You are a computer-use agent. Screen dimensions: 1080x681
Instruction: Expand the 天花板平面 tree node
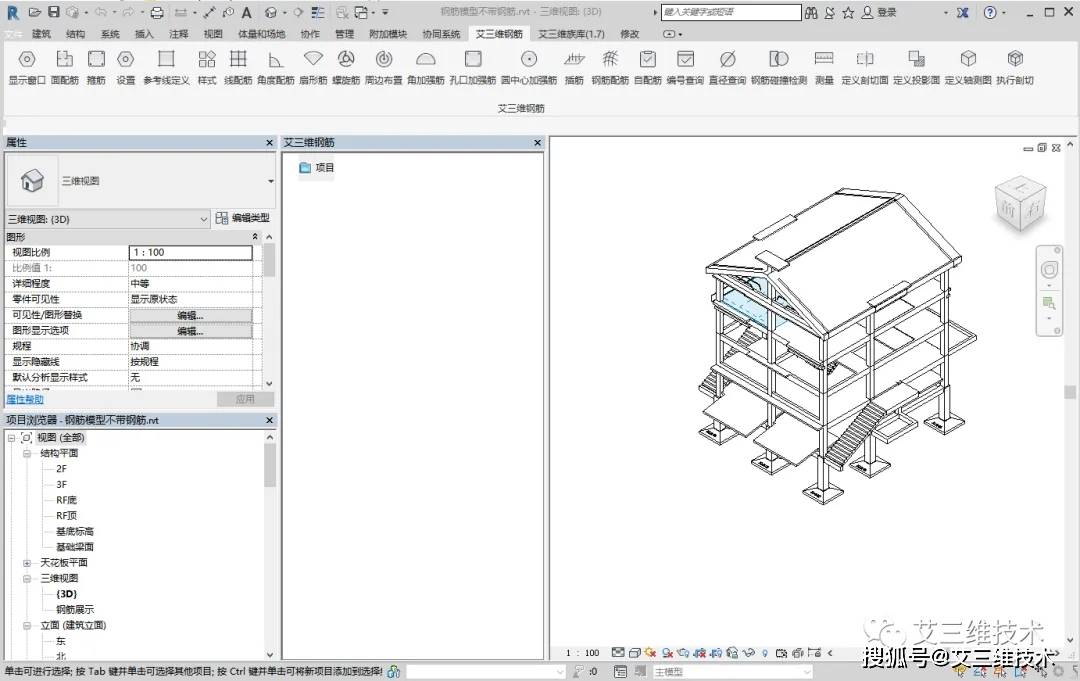pos(27,563)
